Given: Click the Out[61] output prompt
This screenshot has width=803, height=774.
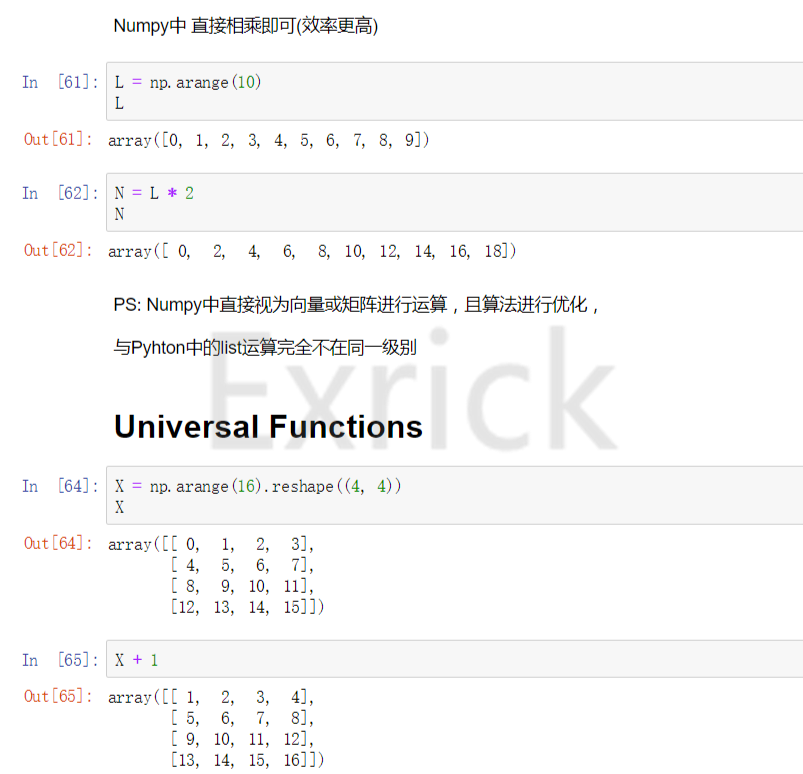Looking at the screenshot, I should 58,139.
